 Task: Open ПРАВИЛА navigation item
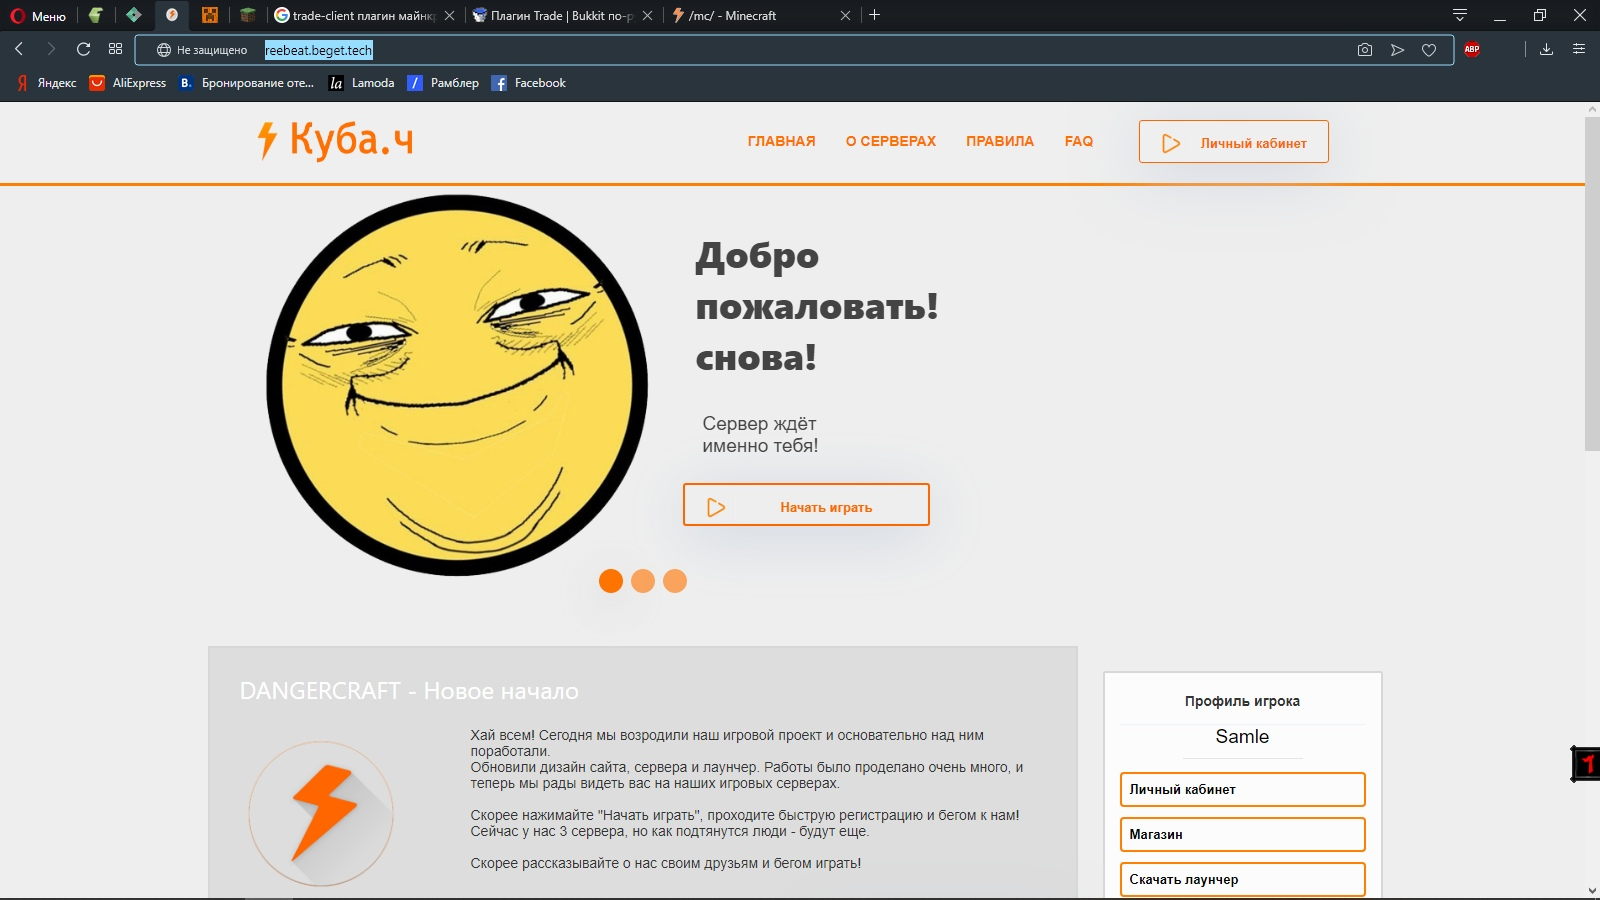1000,141
